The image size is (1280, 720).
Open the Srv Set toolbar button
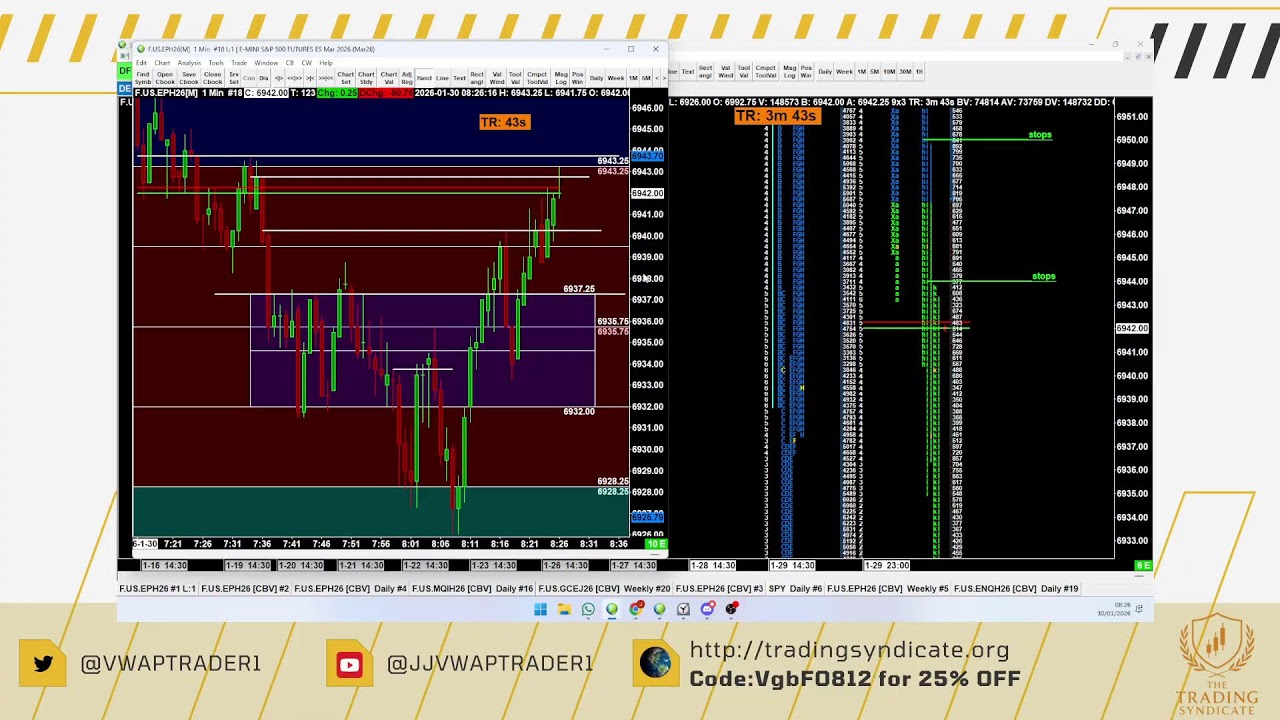coord(234,77)
